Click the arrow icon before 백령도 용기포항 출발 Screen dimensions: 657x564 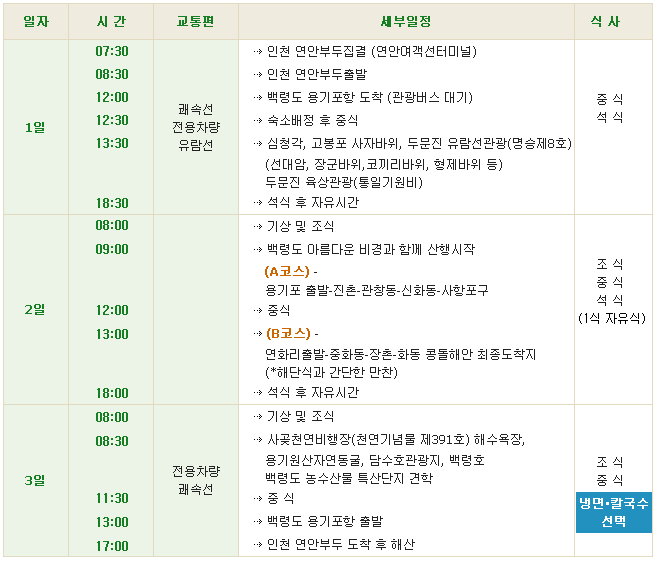pos(258,522)
